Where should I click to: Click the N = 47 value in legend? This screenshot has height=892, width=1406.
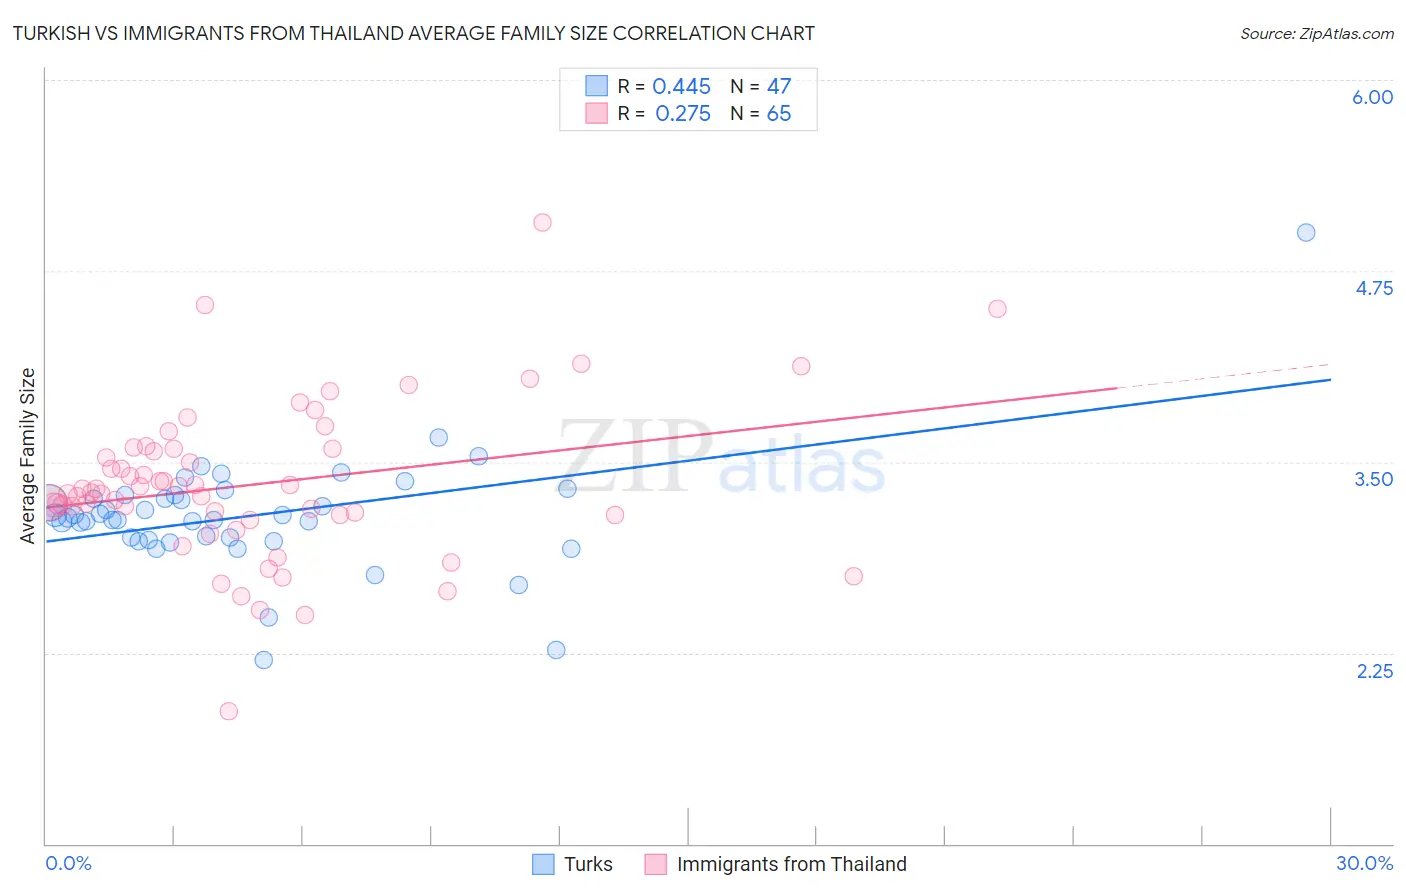tap(761, 86)
